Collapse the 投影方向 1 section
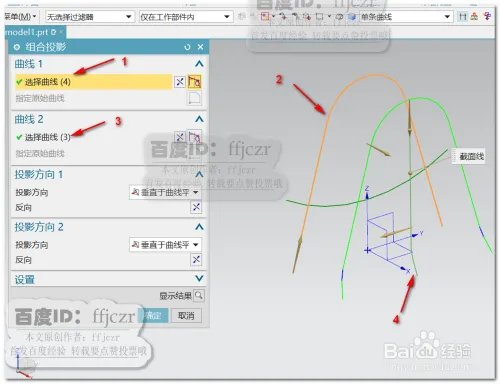 click(x=199, y=174)
